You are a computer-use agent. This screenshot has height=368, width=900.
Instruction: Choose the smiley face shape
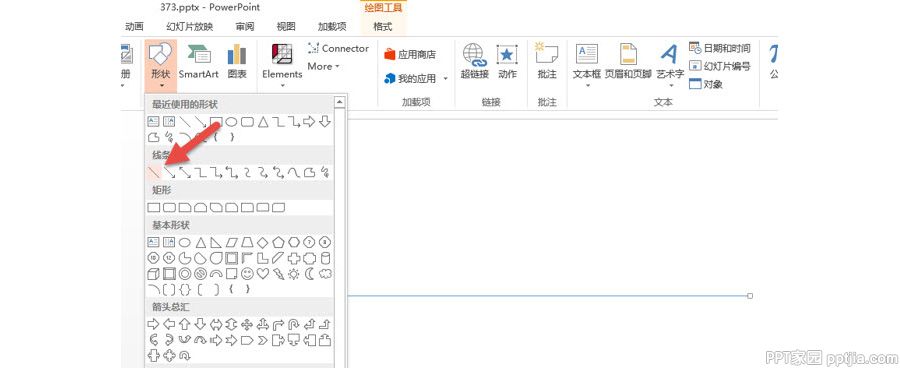tap(247, 274)
